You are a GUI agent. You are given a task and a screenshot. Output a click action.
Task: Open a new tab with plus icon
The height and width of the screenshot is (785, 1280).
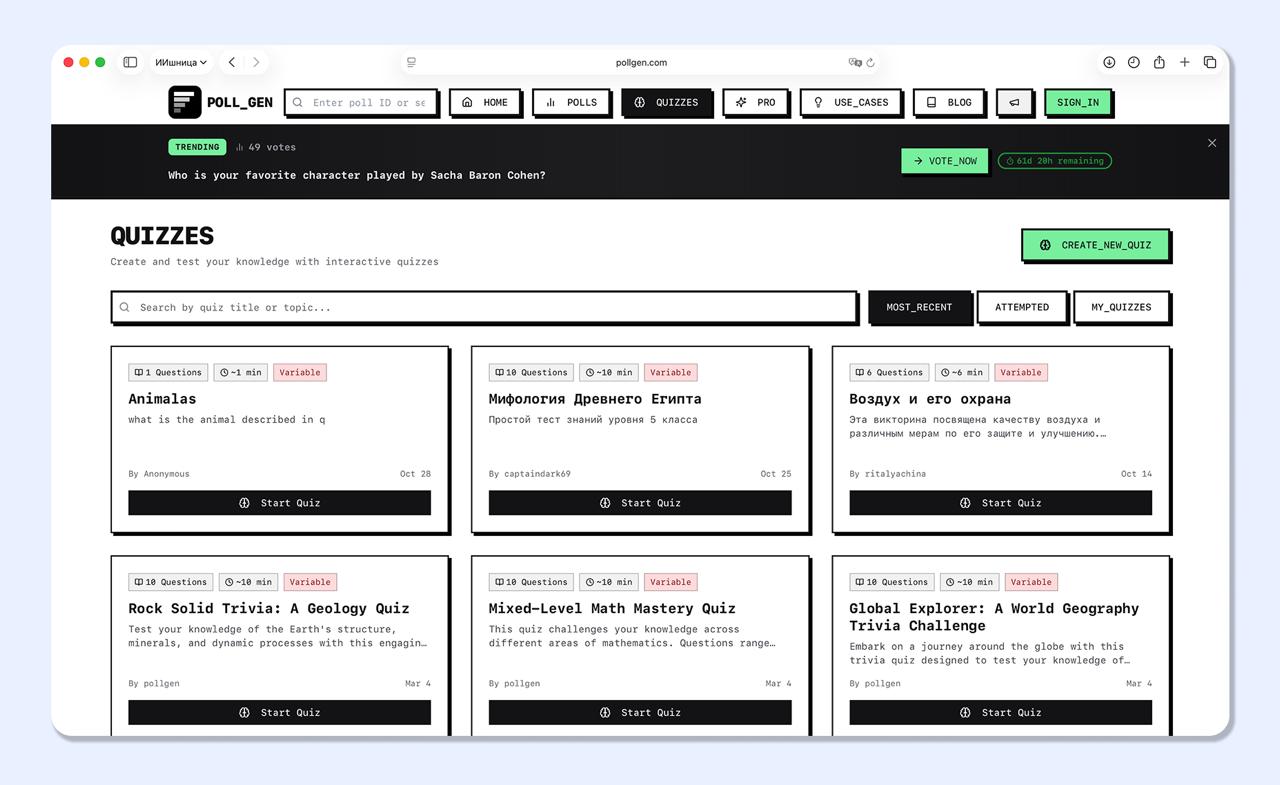point(1185,62)
